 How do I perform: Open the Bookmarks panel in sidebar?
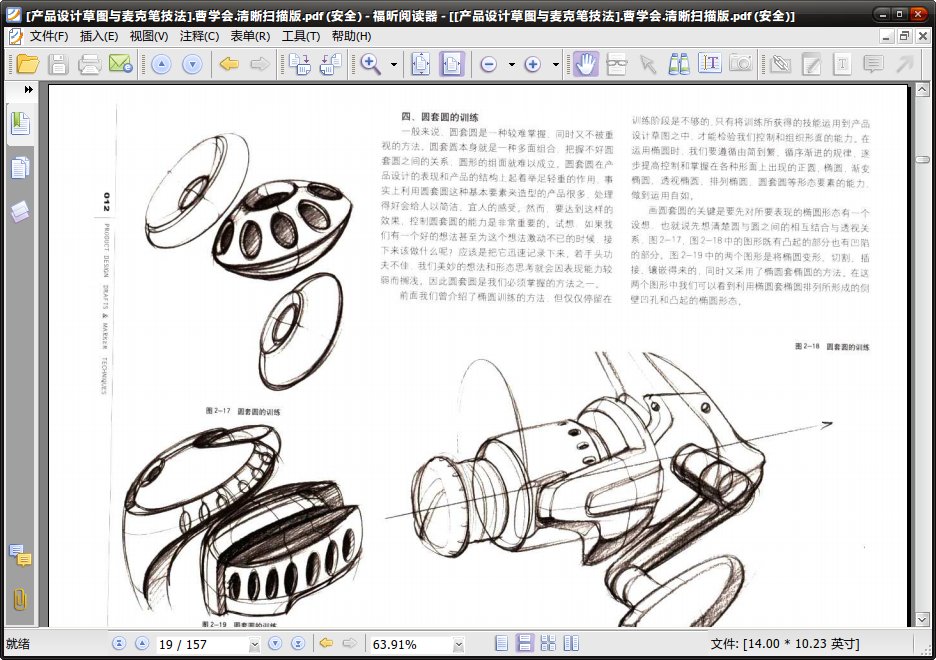coord(20,124)
